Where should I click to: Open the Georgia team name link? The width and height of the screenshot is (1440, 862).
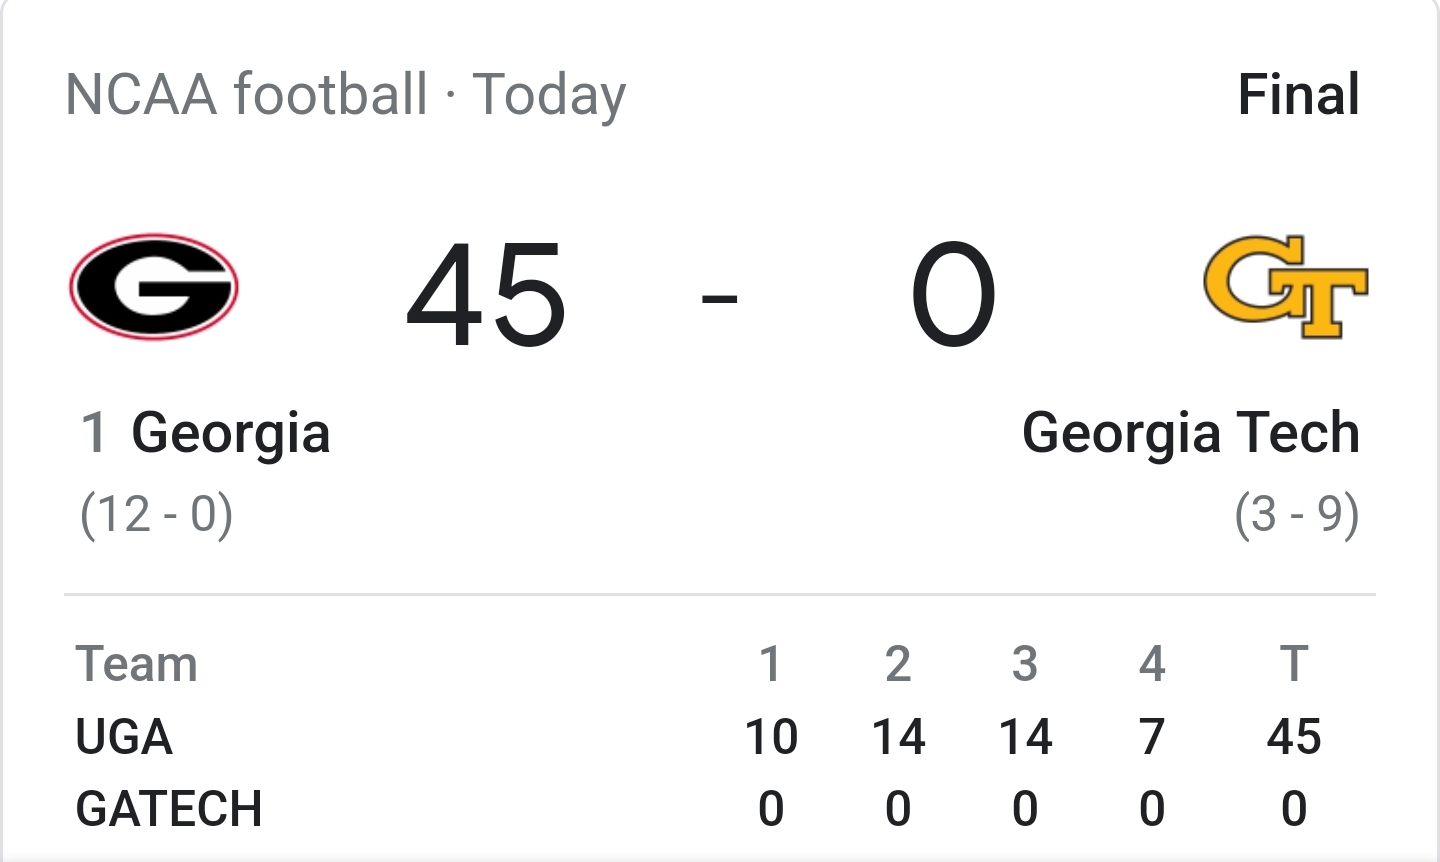pos(231,433)
